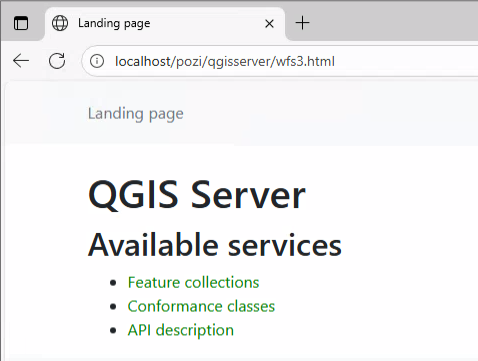Click the QGIS Server heading
Image resolution: width=478 pixels, height=361 pixels.
197,195
